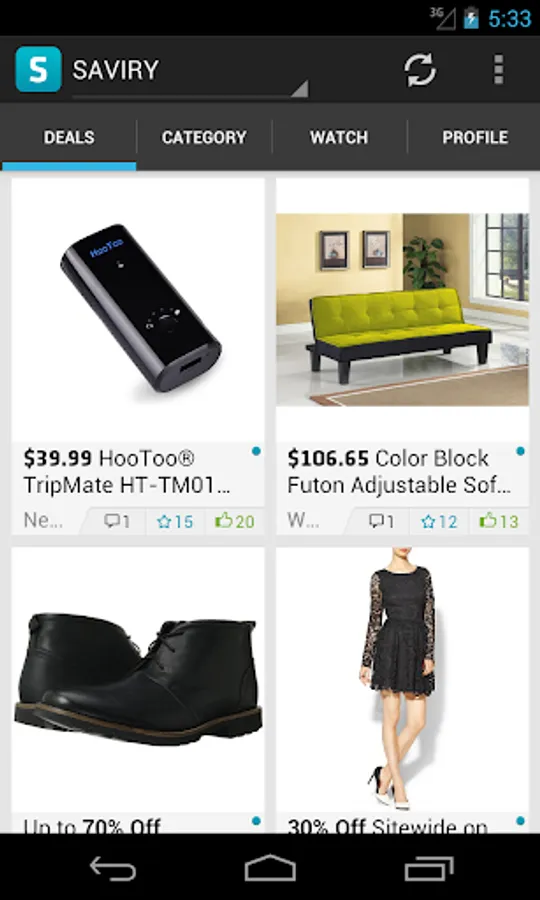The height and width of the screenshot is (900, 540).
Task: Expand the SAVIRY title dropdown
Action: (190, 72)
